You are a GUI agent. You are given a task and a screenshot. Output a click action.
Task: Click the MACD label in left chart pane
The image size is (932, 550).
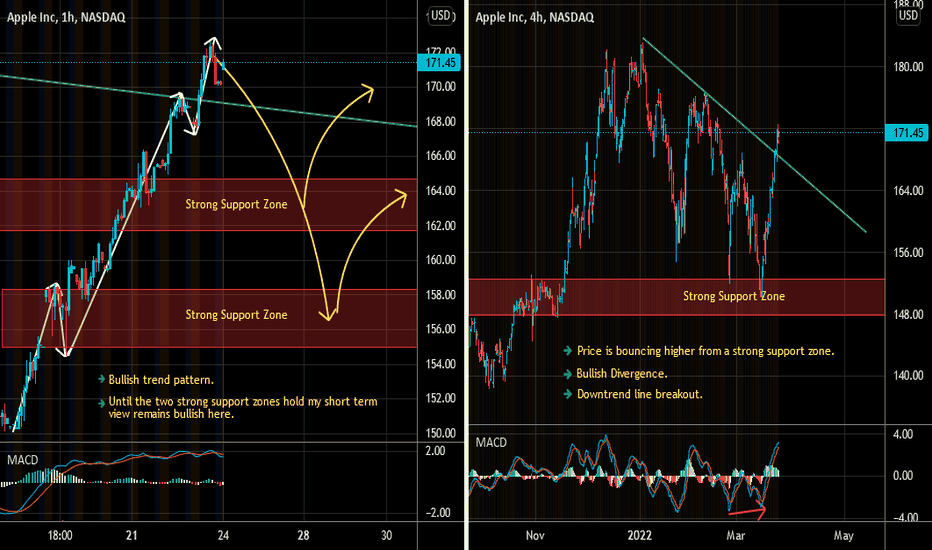(x=23, y=460)
